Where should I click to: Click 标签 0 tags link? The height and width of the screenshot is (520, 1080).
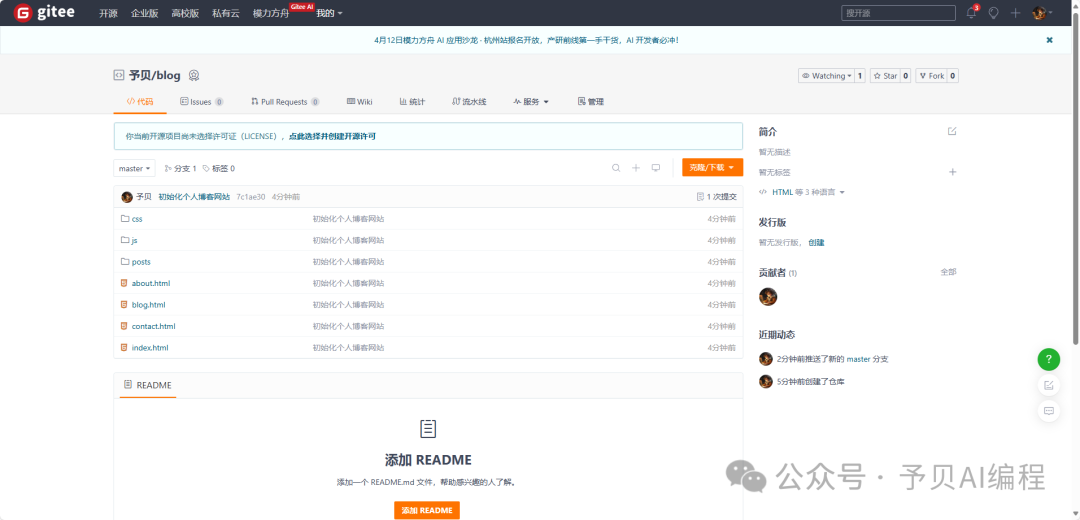tap(218, 168)
